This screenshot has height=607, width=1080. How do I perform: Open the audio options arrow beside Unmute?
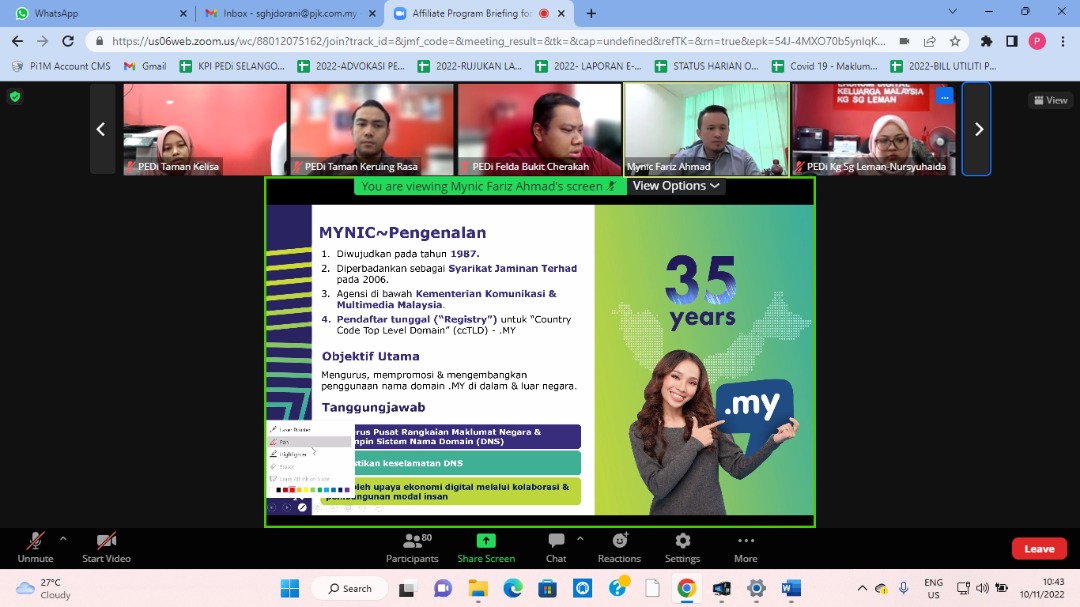pos(63,539)
